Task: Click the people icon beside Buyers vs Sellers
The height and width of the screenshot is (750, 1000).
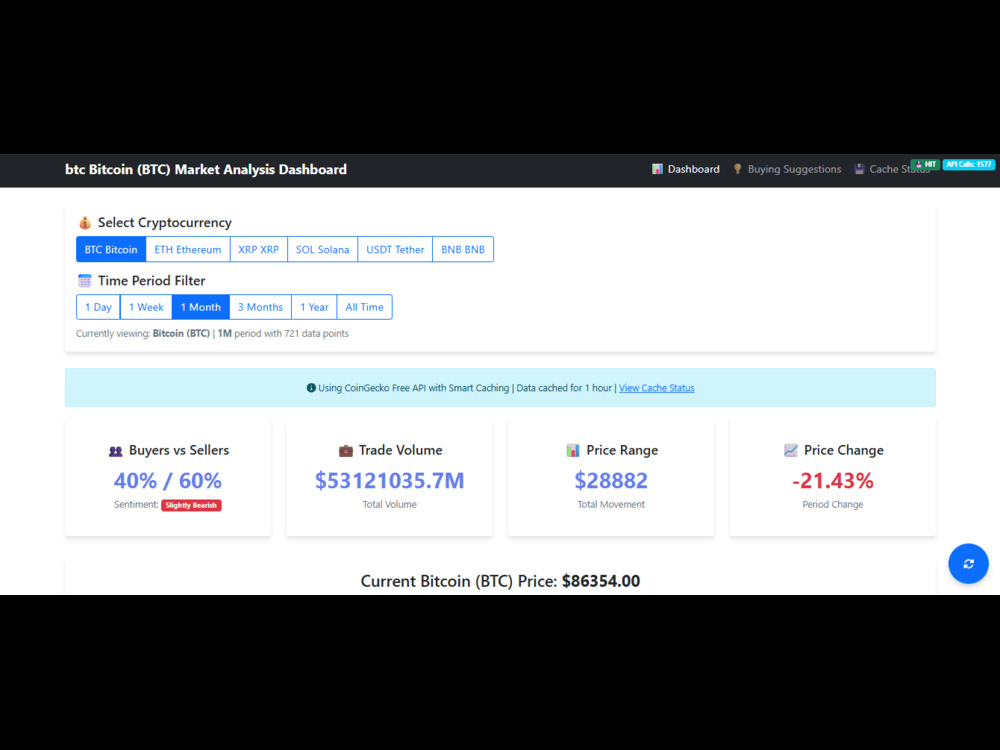Action: pyautogui.click(x=115, y=451)
